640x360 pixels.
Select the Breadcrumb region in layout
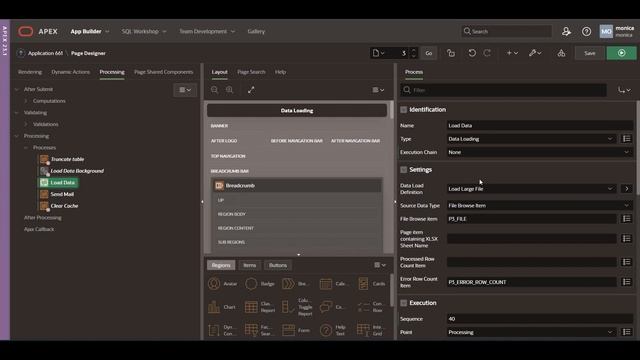click(297, 186)
